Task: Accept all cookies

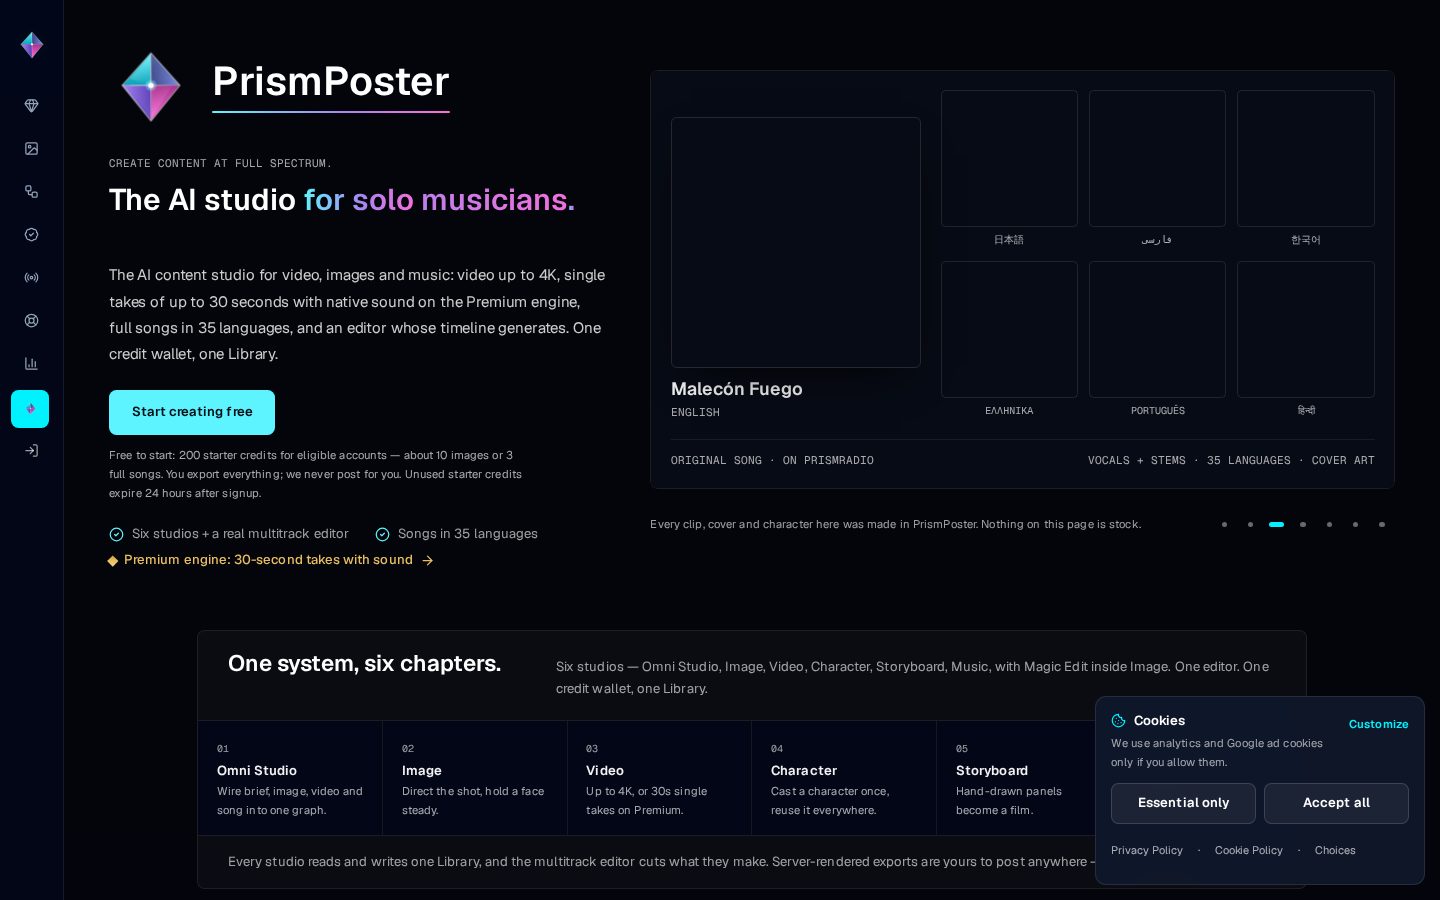Action: (1336, 803)
